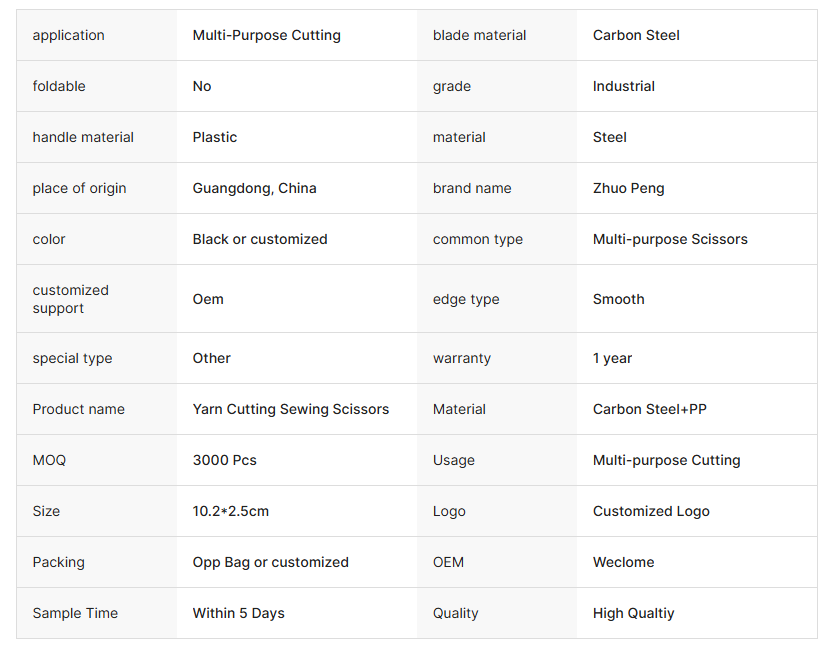
Task: Click the 'customized support' label
Action: point(70,299)
